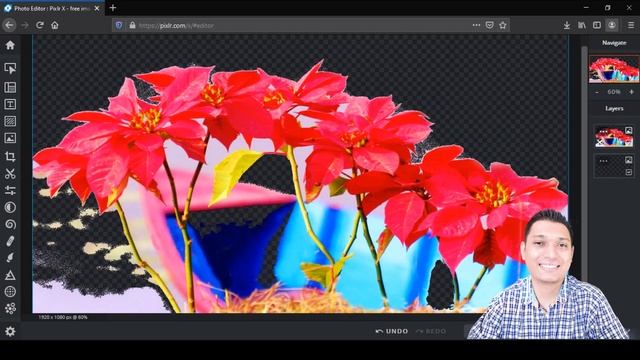Open the Add Element triangle tool
The height and width of the screenshot is (360, 640).
10,275
